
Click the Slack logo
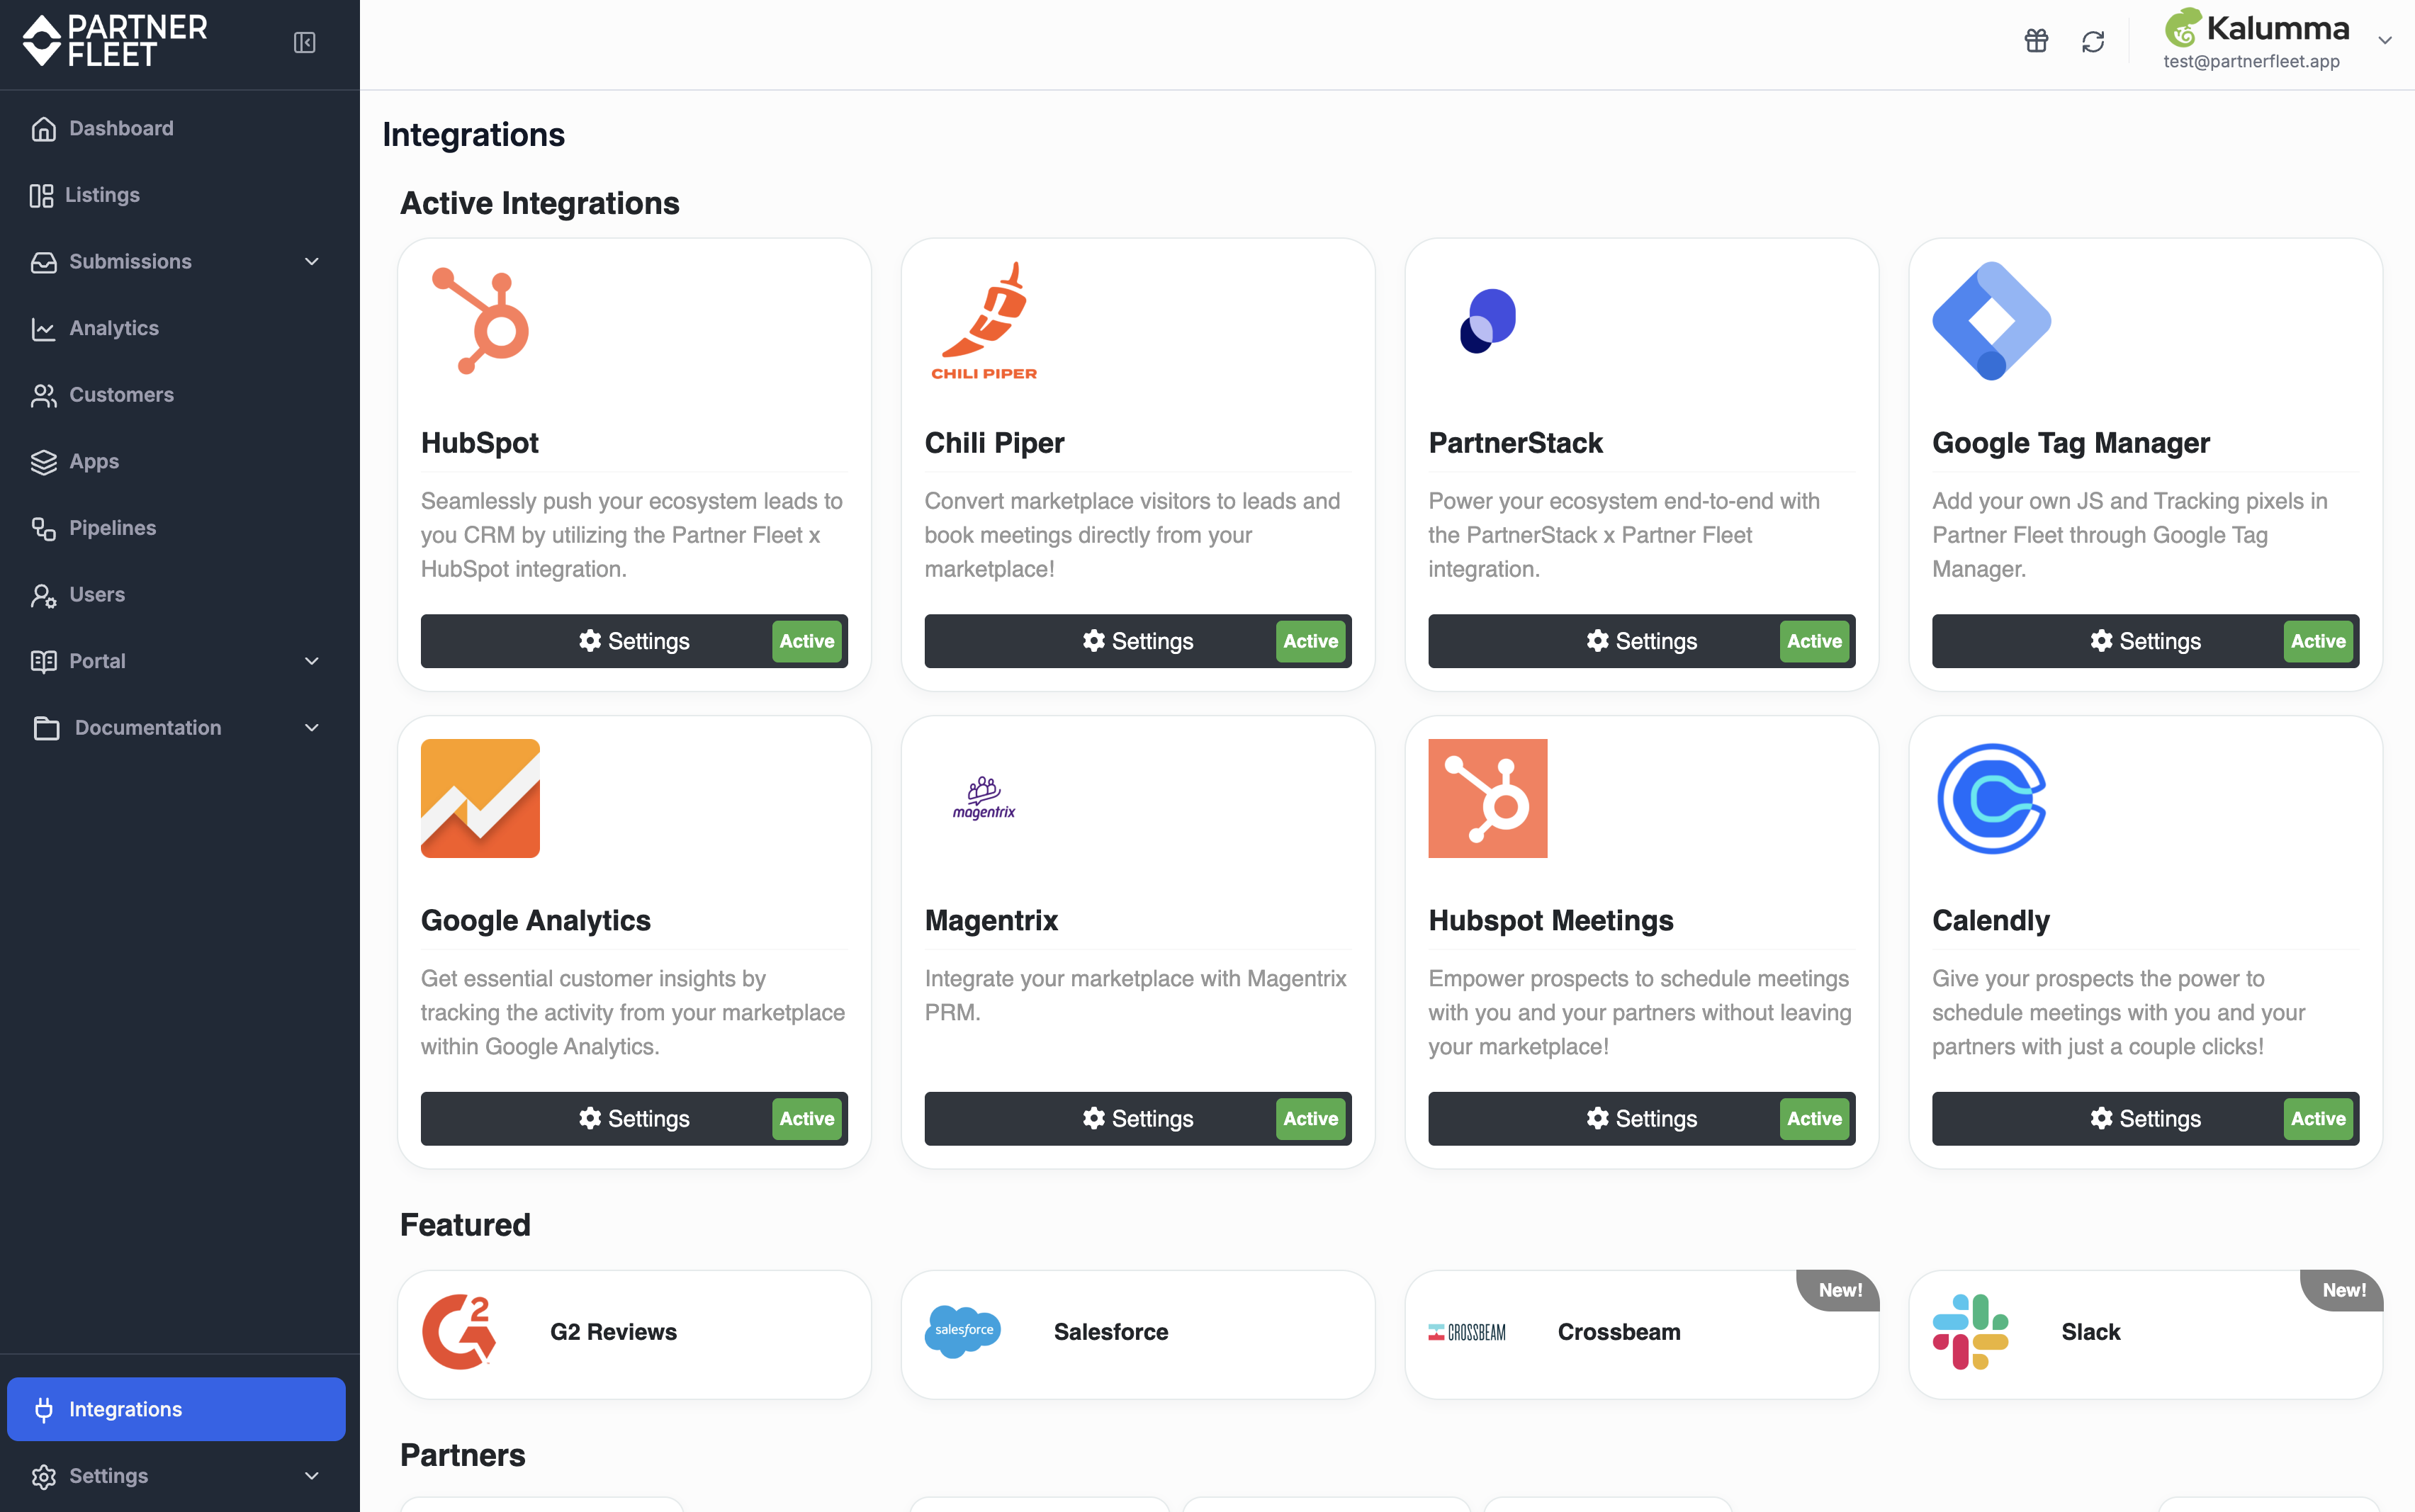click(x=1971, y=1332)
